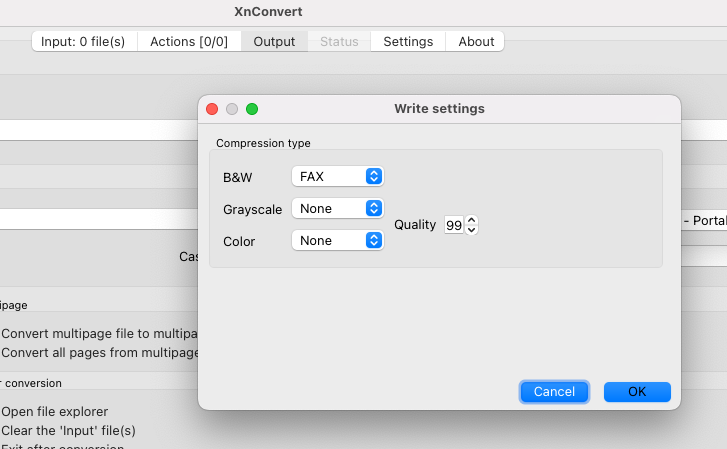The width and height of the screenshot is (727, 449).
Task: Close the Write settings dialog with the red button
Action: 212,109
